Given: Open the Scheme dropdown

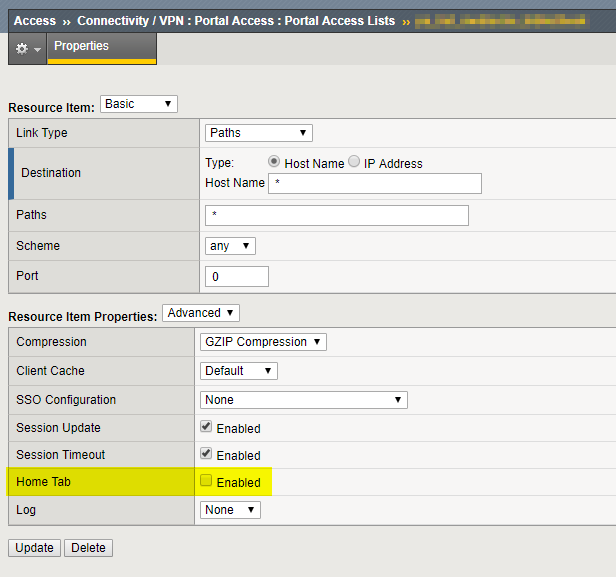Looking at the screenshot, I should 230,246.
